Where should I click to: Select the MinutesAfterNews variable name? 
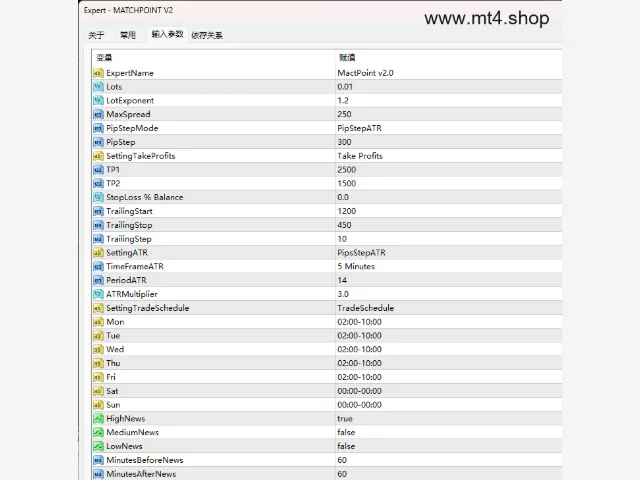[x=141, y=474]
